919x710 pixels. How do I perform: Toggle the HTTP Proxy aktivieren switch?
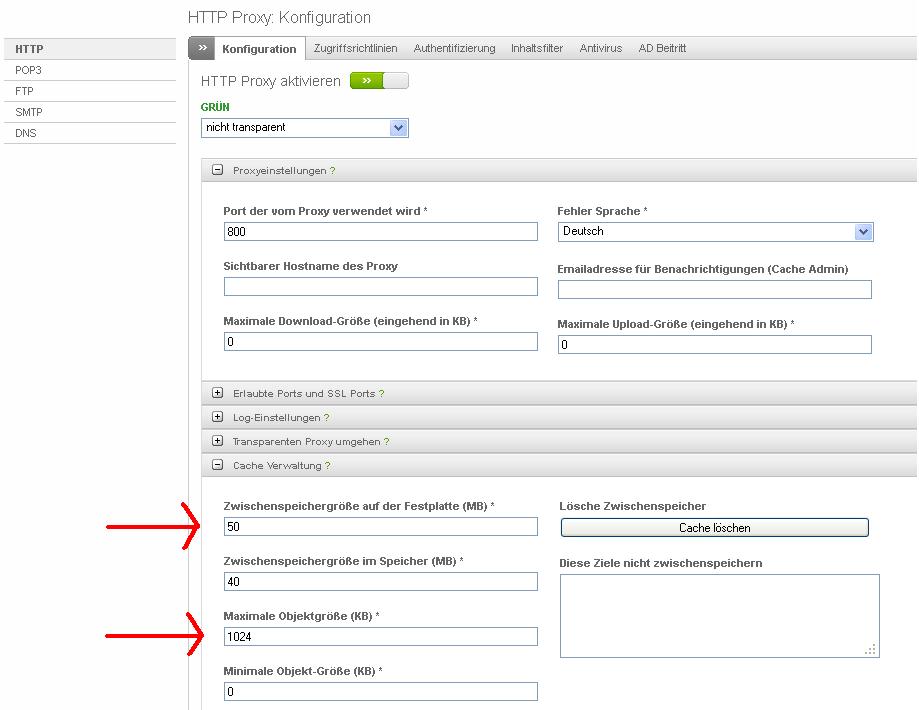(379, 81)
